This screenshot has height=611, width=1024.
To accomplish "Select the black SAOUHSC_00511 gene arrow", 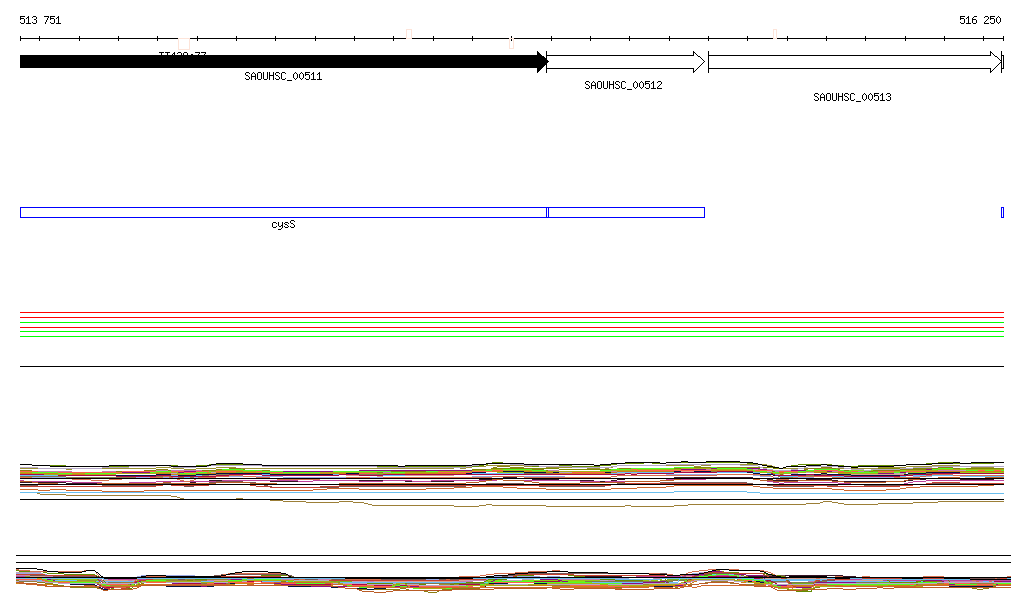I will pos(280,62).
